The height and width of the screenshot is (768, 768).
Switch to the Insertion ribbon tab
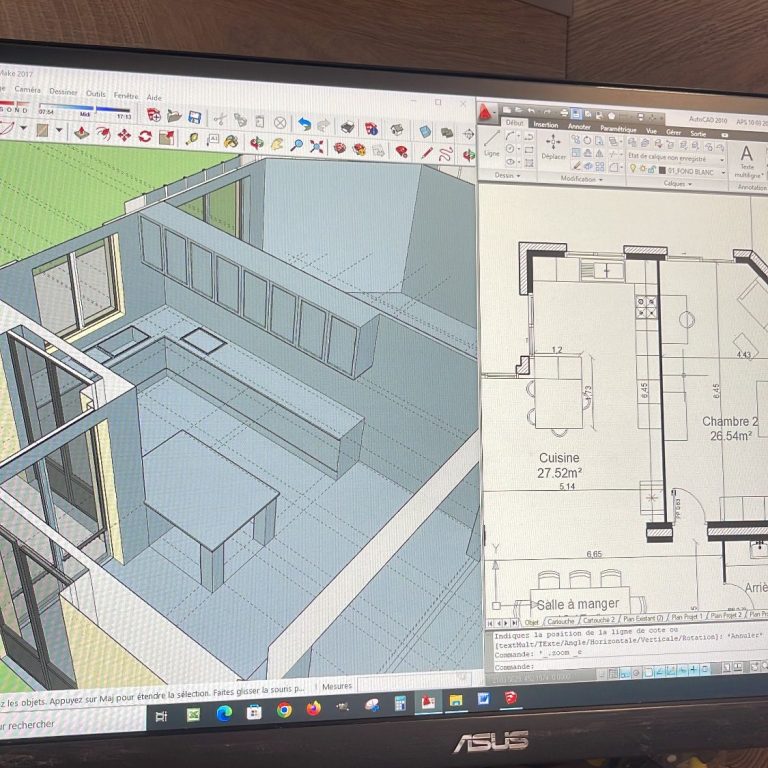[546, 125]
